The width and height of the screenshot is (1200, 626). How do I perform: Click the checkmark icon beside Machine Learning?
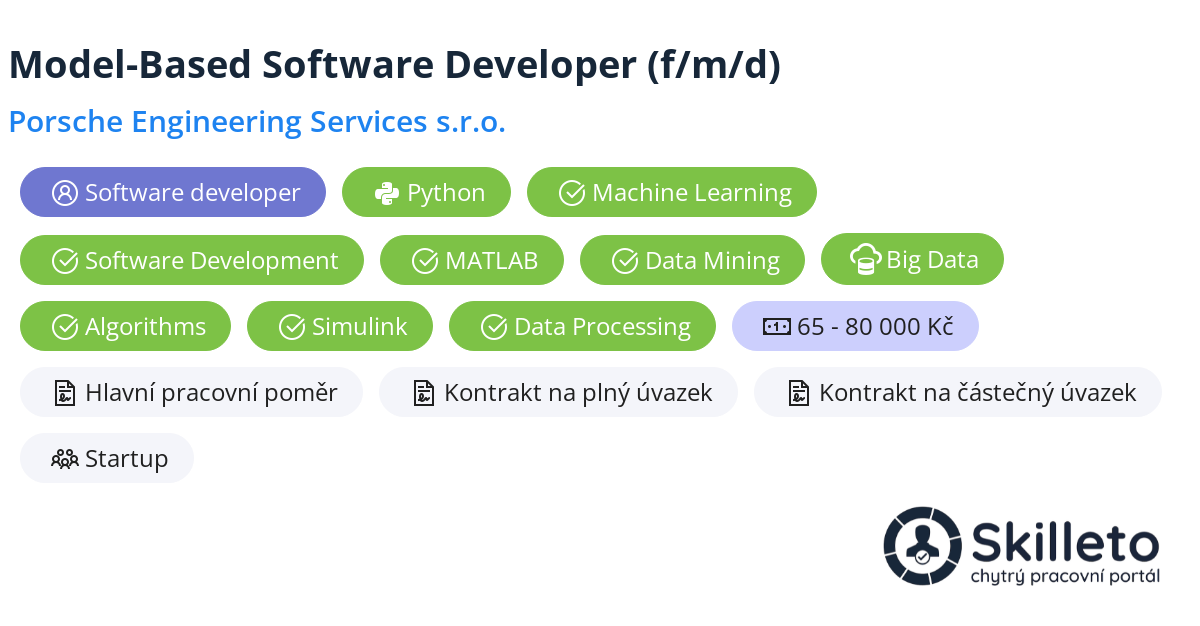coord(572,193)
